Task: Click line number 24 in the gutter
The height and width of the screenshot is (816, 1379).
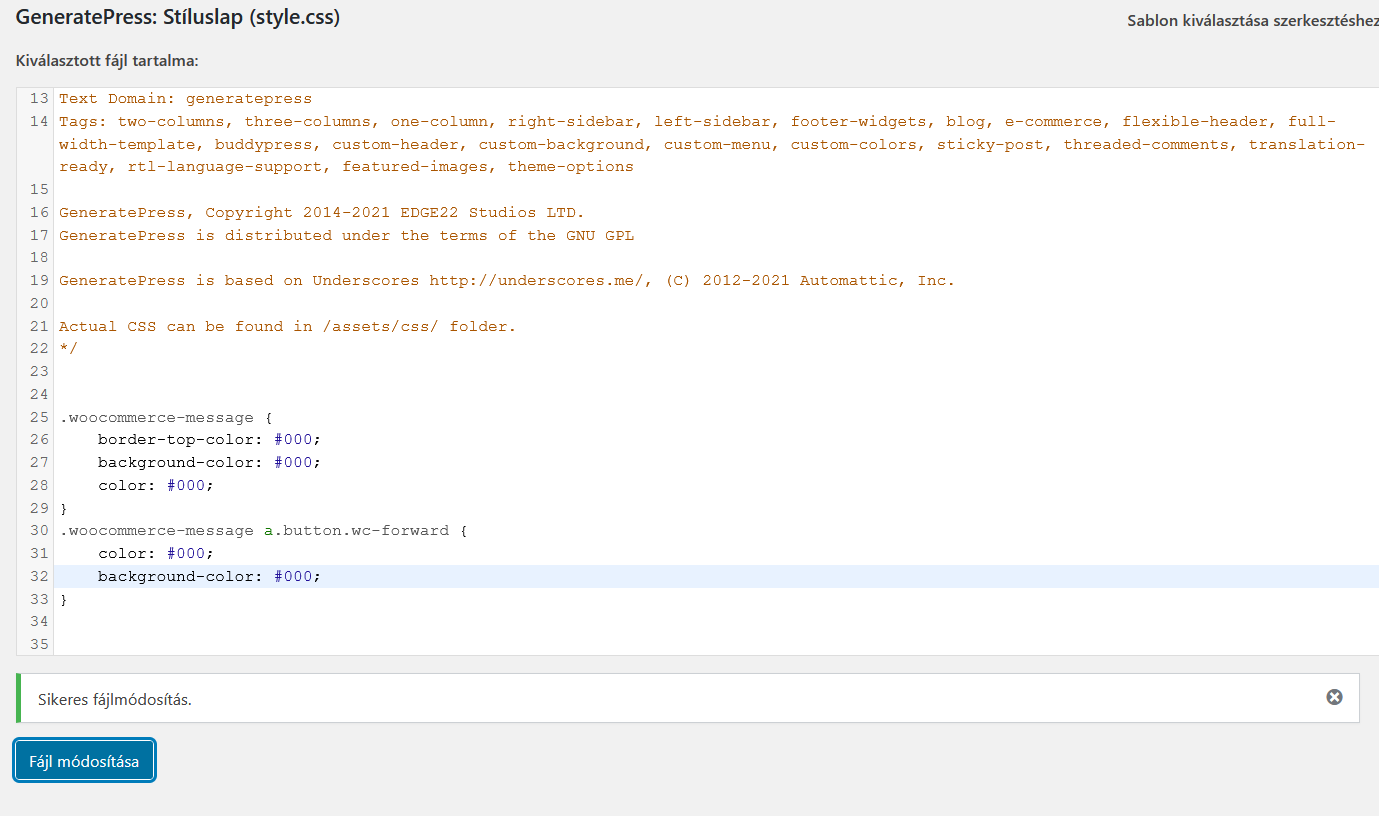Action: [x=39, y=394]
